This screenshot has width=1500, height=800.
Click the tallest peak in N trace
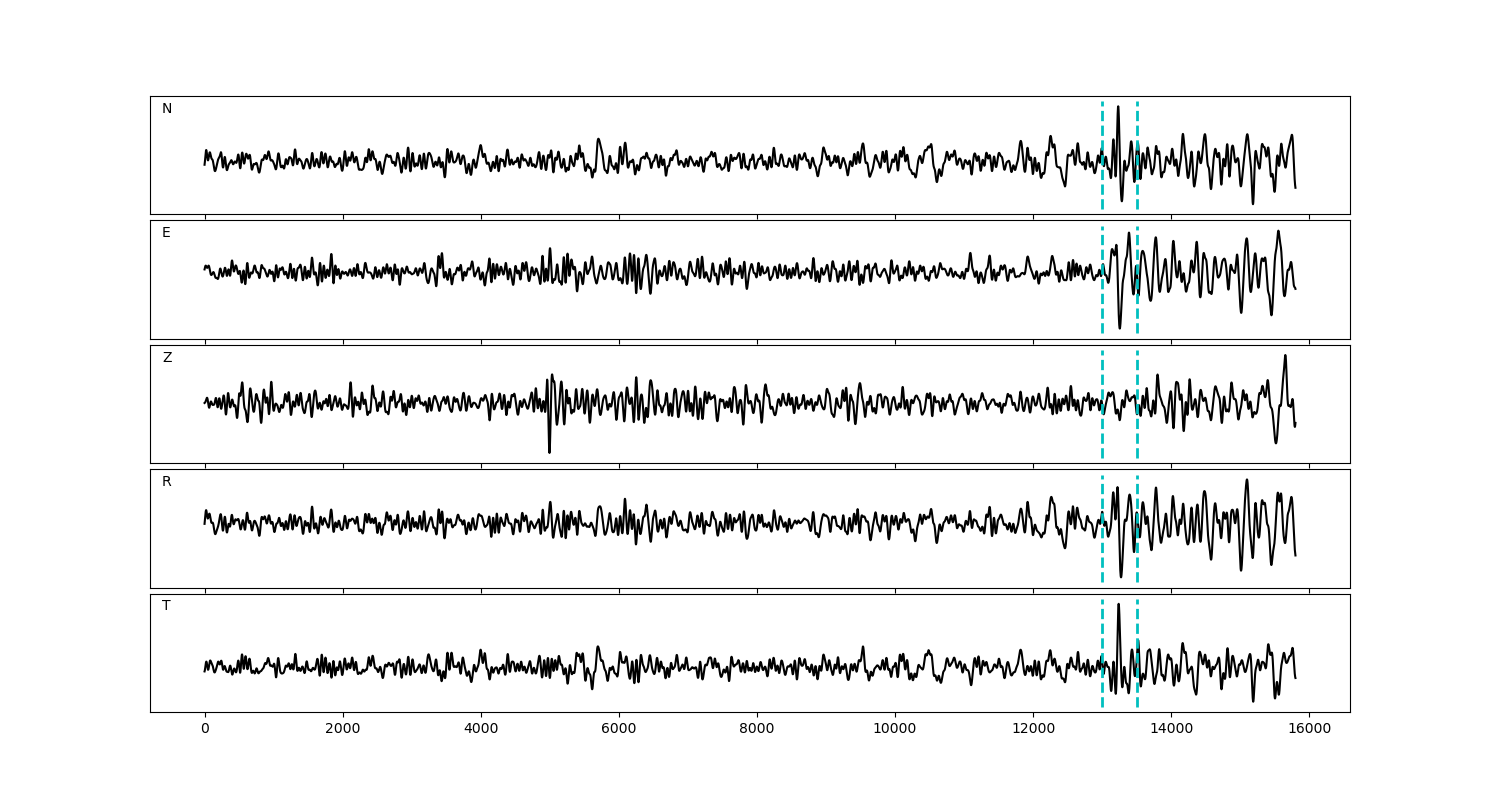click(x=1118, y=108)
